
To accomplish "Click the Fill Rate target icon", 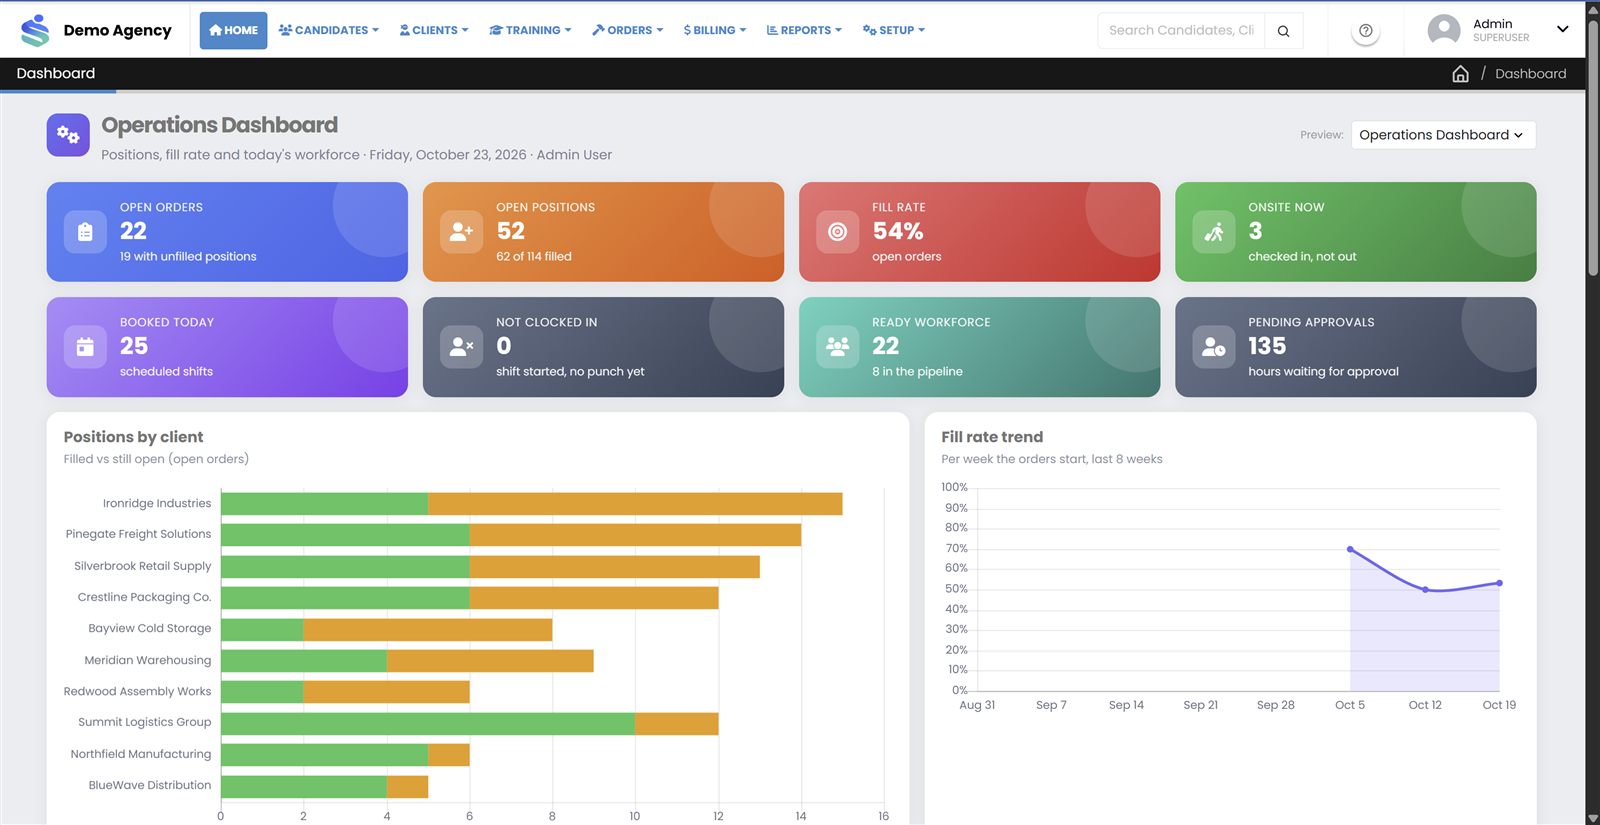I will [837, 232].
